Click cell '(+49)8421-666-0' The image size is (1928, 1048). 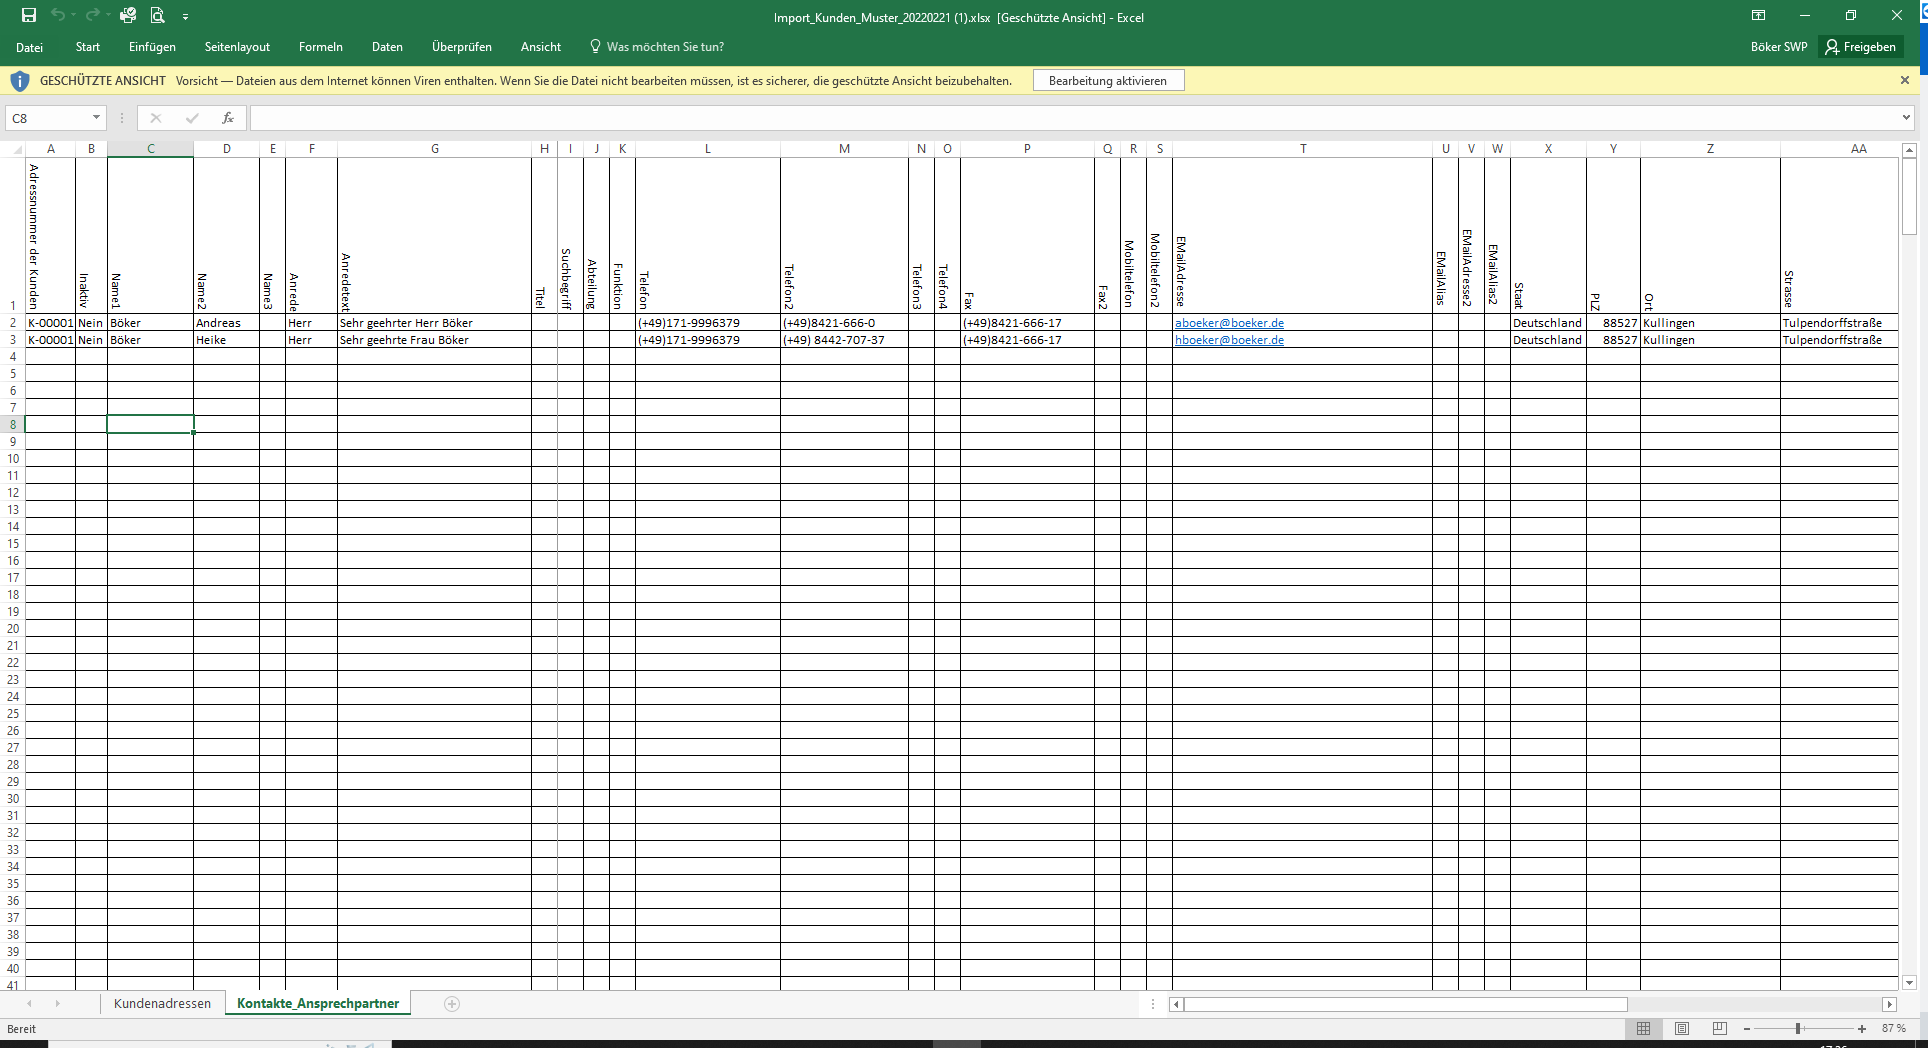point(845,323)
